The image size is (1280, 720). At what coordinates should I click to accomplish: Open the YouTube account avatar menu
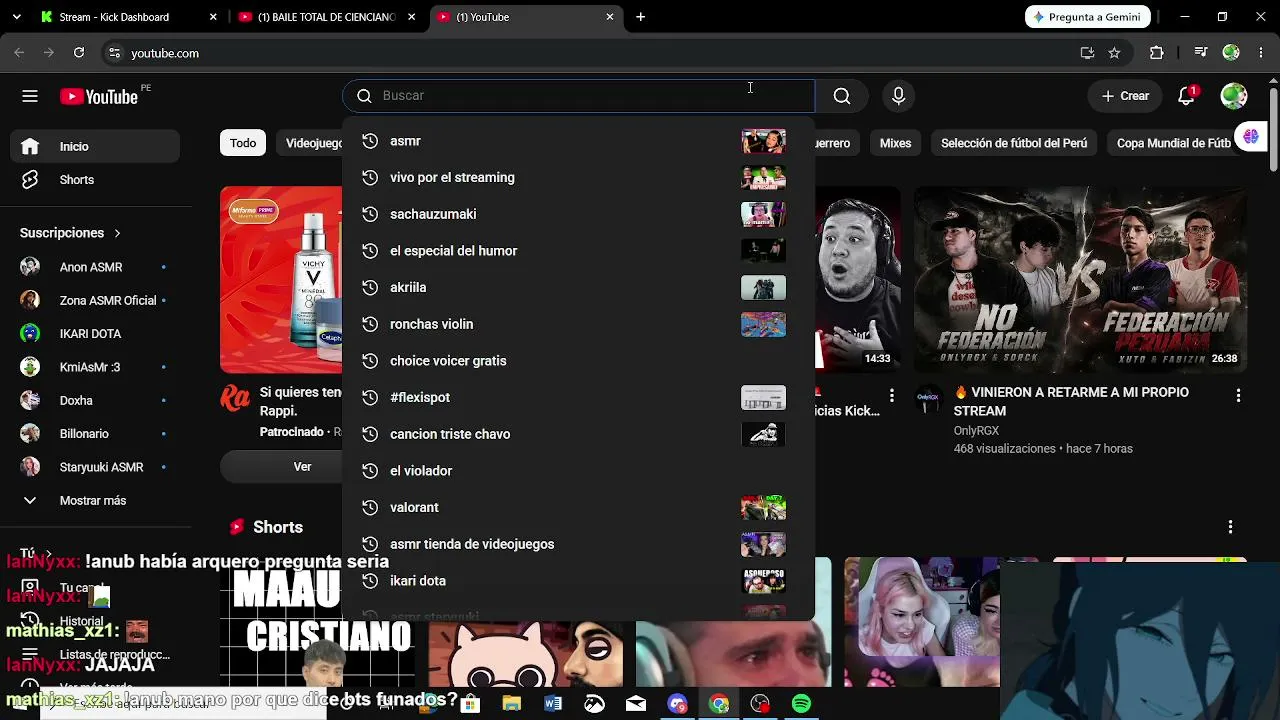click(1234, 96)
